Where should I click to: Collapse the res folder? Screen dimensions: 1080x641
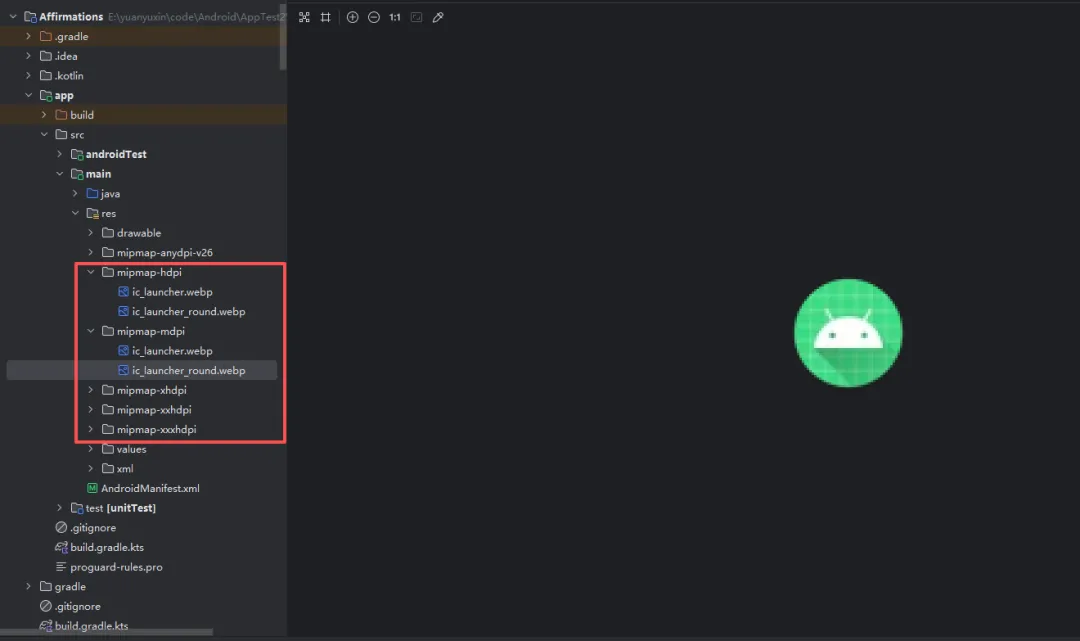click(75, 213)
